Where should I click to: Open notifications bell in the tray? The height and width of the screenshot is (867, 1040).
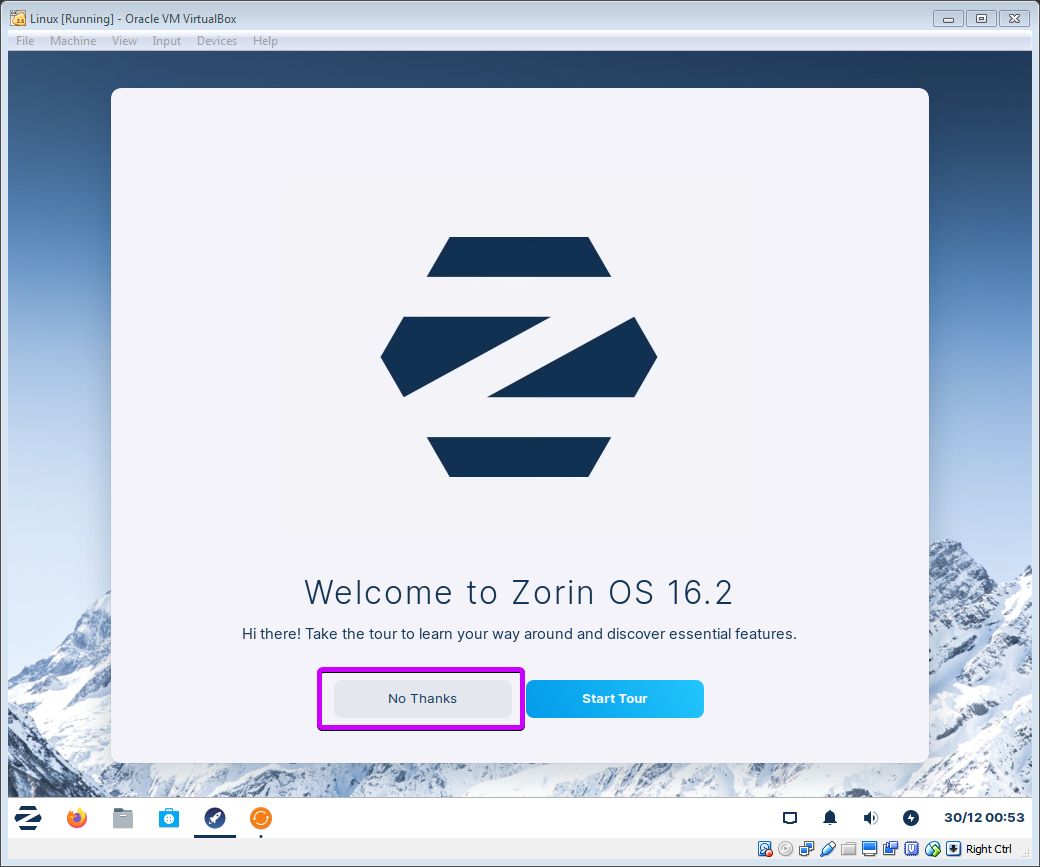point(830,818)
